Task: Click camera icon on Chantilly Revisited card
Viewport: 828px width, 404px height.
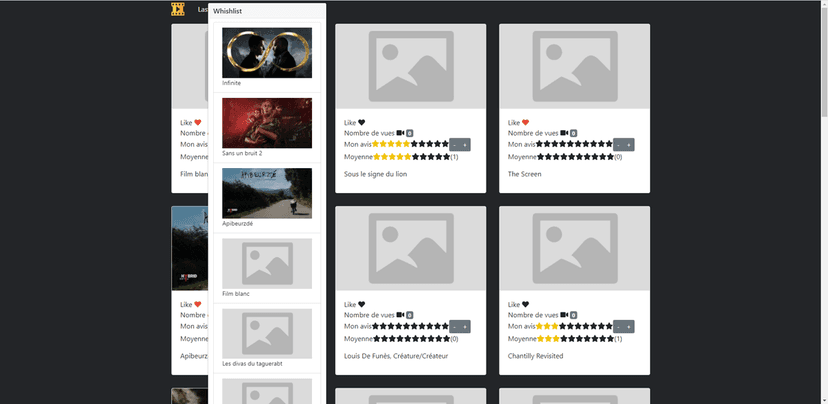Action: [564, 315]
